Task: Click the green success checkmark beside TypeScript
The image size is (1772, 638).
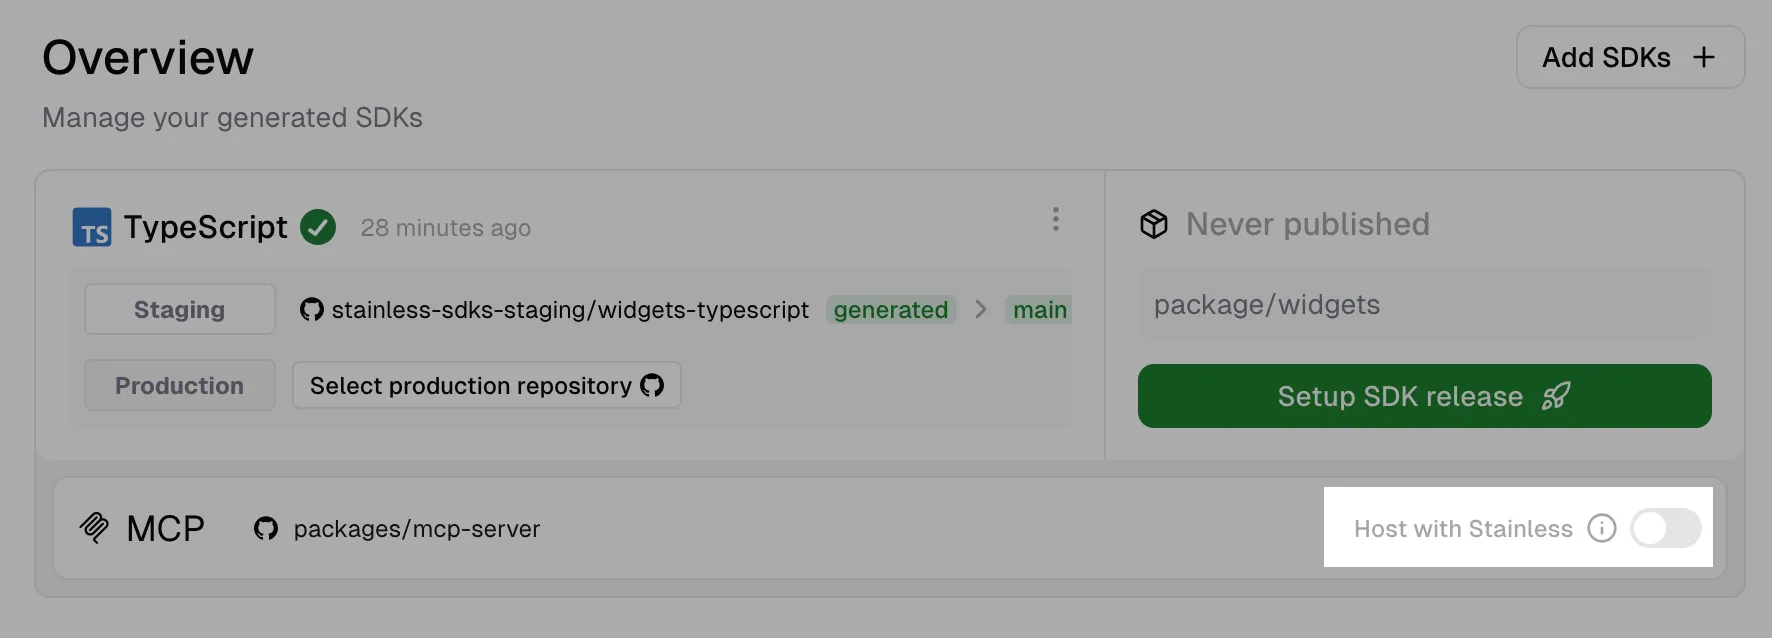Action: point(318,227)
